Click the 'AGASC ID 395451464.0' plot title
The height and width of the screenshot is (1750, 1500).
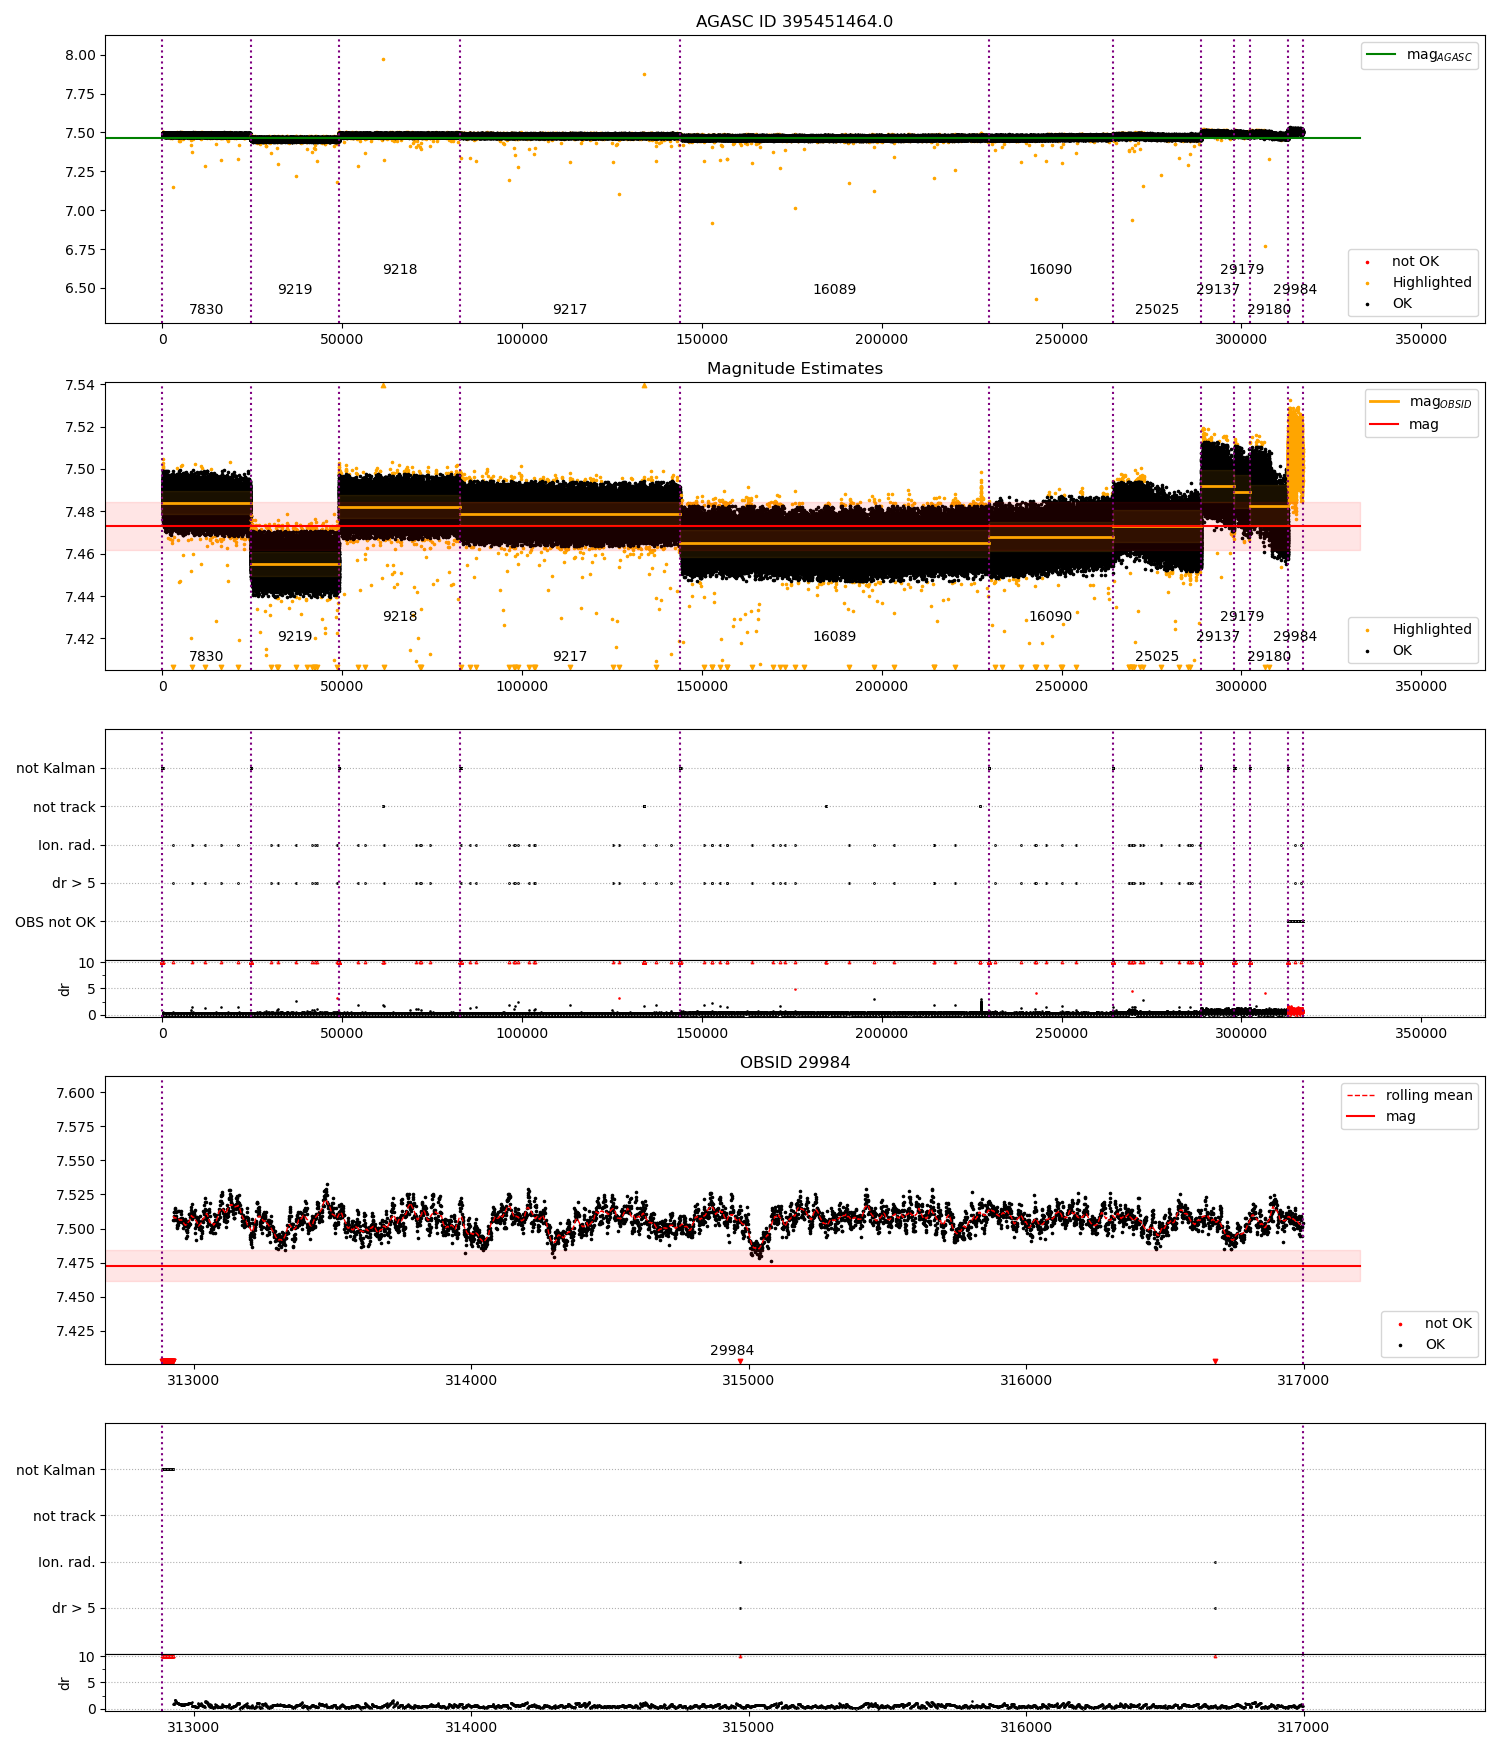coord(795,22)
